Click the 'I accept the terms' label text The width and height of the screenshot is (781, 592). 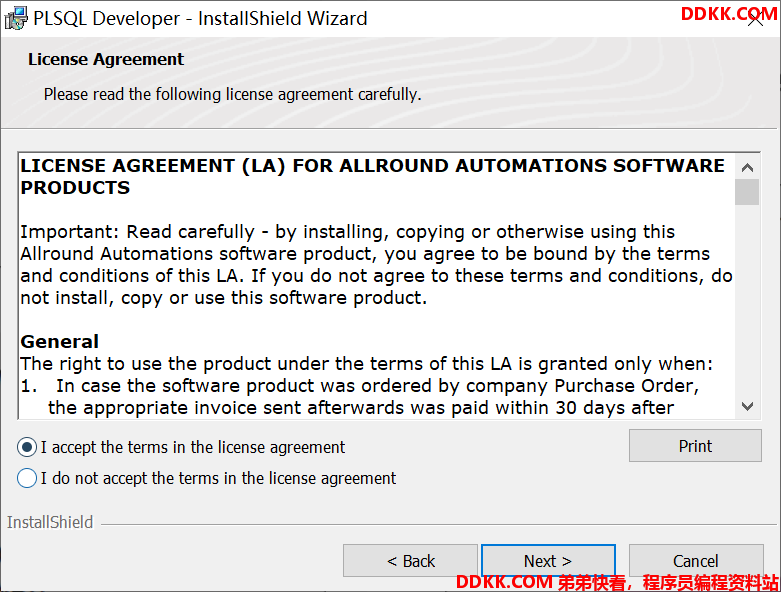pyautogui.click(x=193, y=447)
